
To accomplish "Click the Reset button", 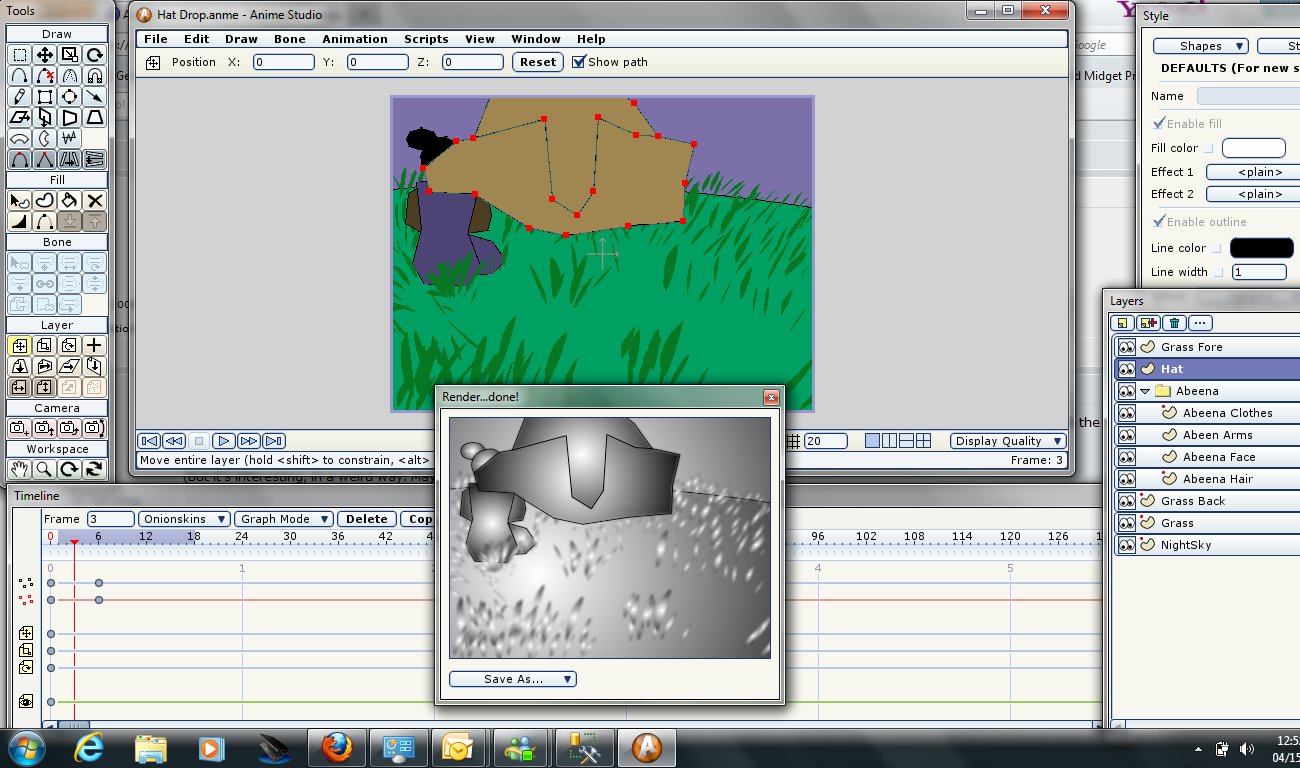I will [538, 62].
